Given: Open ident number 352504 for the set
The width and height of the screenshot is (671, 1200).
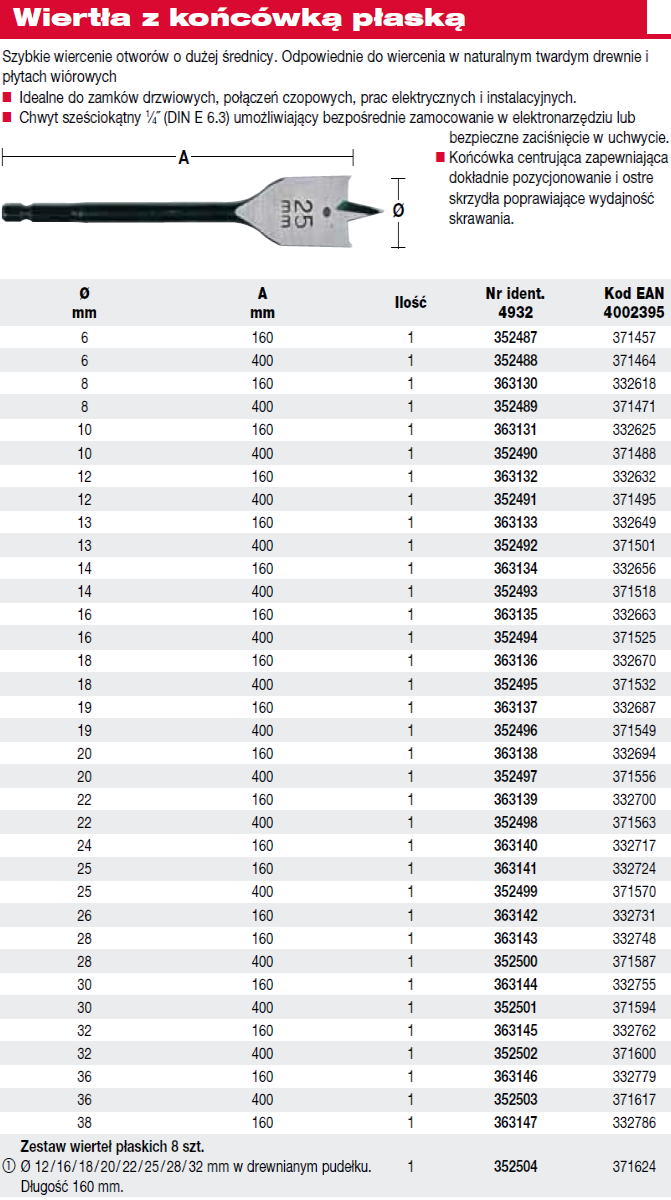Looking at the screenshot, I should pyautogui.click(x=514, y=1166).
